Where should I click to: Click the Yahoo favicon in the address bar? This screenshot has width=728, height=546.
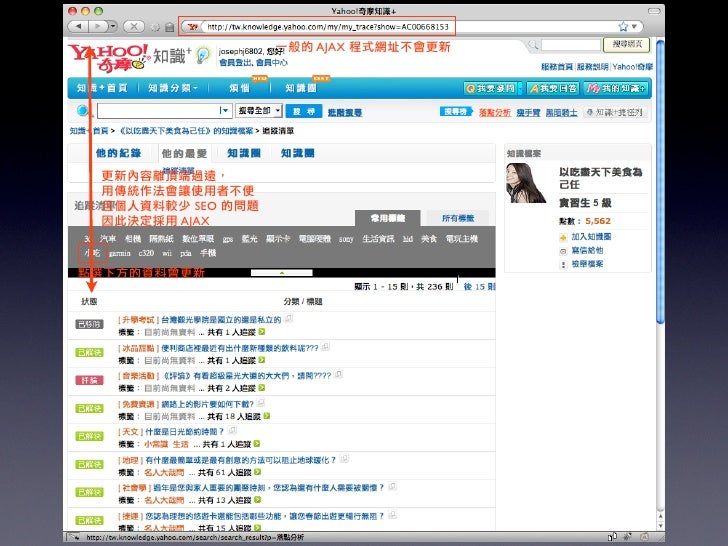193,27
